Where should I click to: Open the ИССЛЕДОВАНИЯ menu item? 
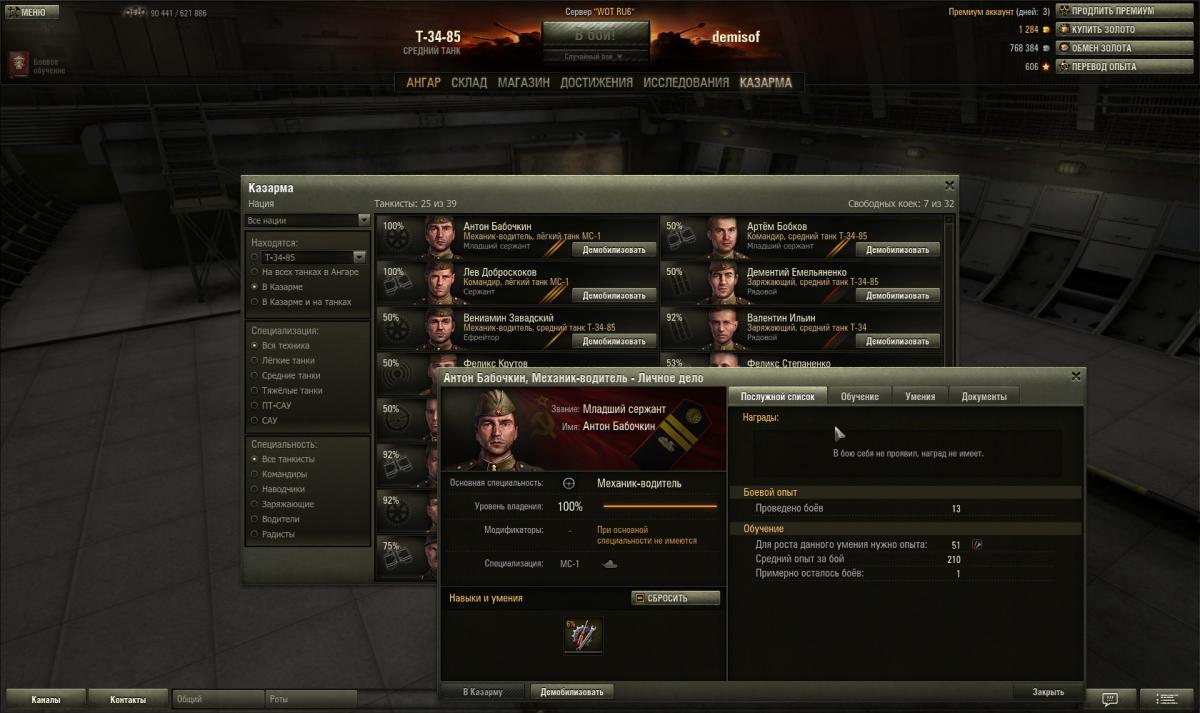coord(686,83)
